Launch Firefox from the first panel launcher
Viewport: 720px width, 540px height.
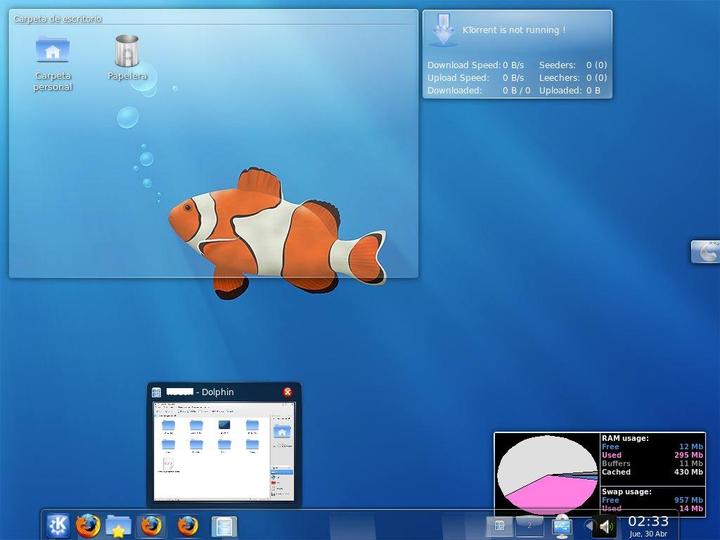coord(88,526)
